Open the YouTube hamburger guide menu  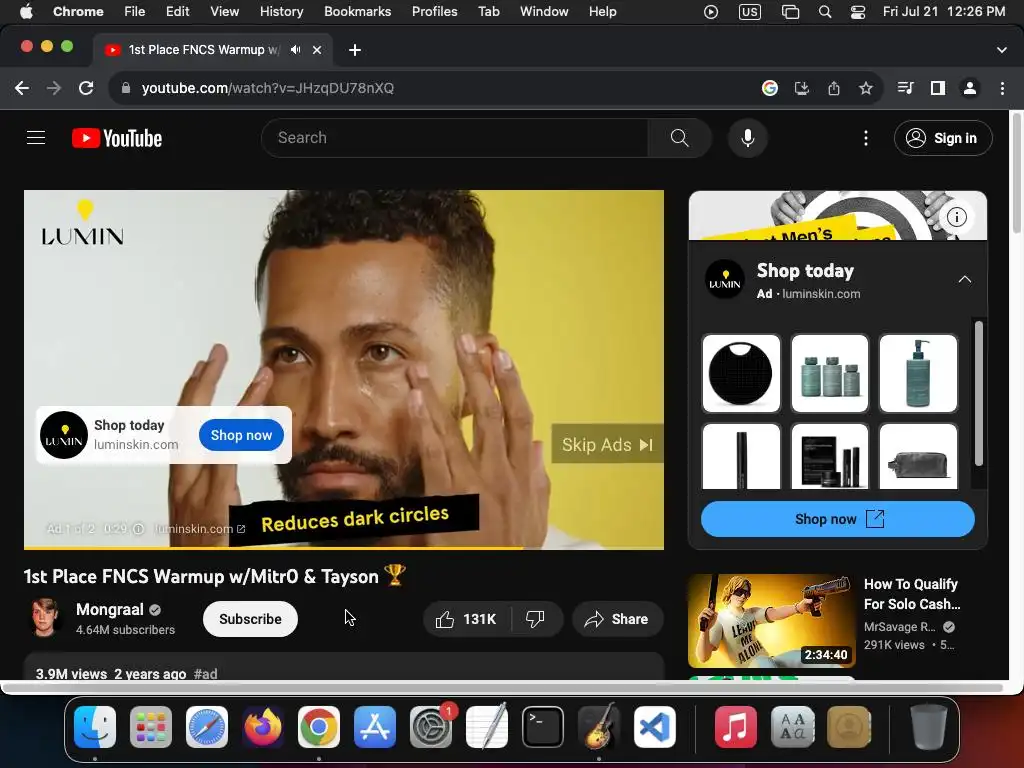(36, 138)
